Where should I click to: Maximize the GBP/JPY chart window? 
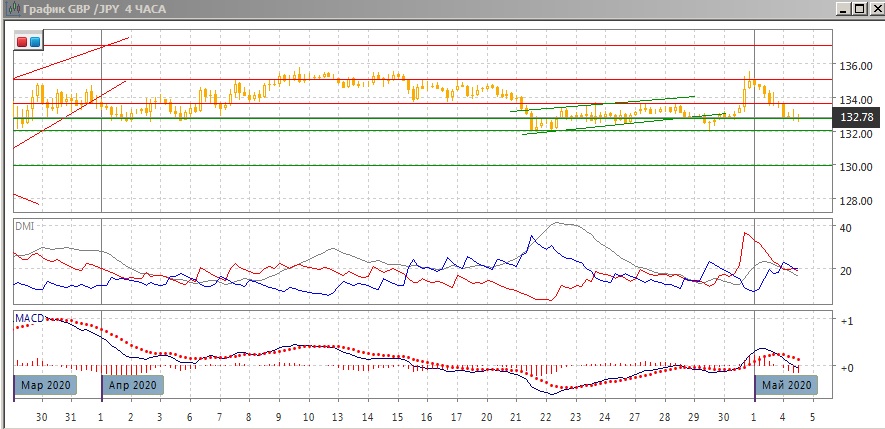pyautogui.click(x=858, y=9)
